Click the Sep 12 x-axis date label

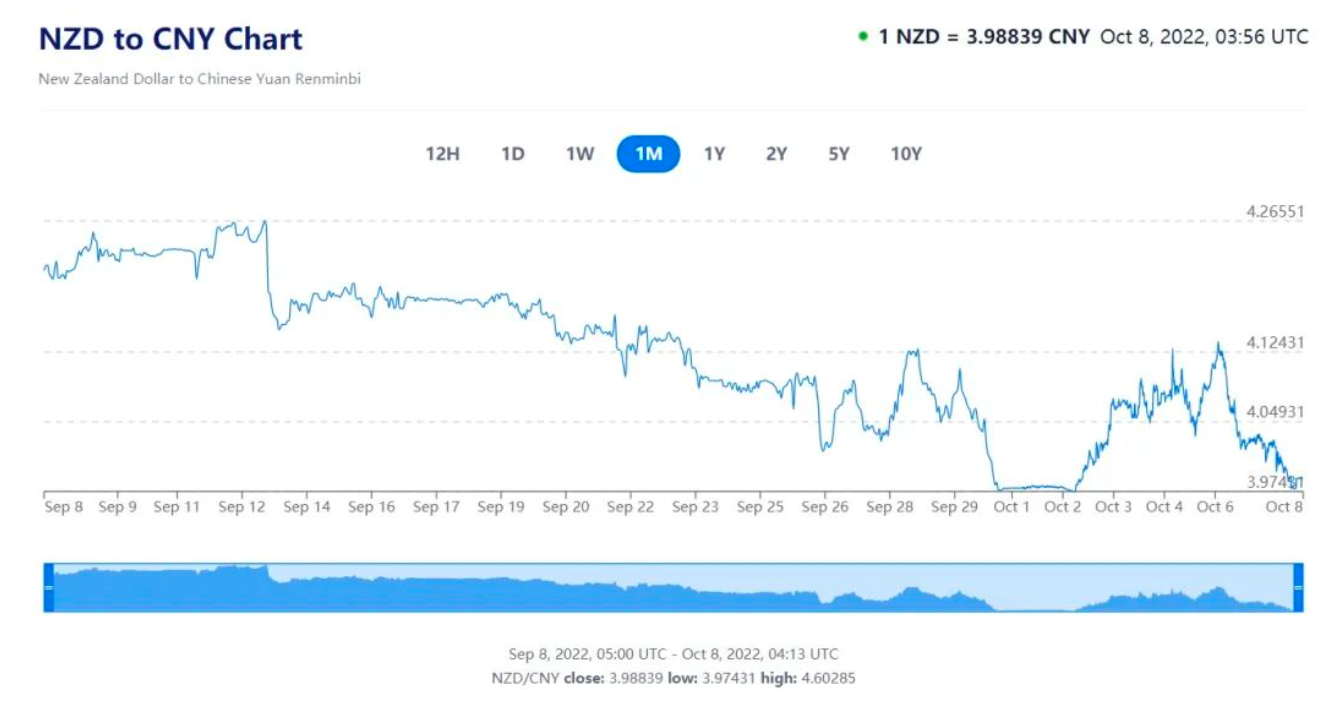click(243, 507)
